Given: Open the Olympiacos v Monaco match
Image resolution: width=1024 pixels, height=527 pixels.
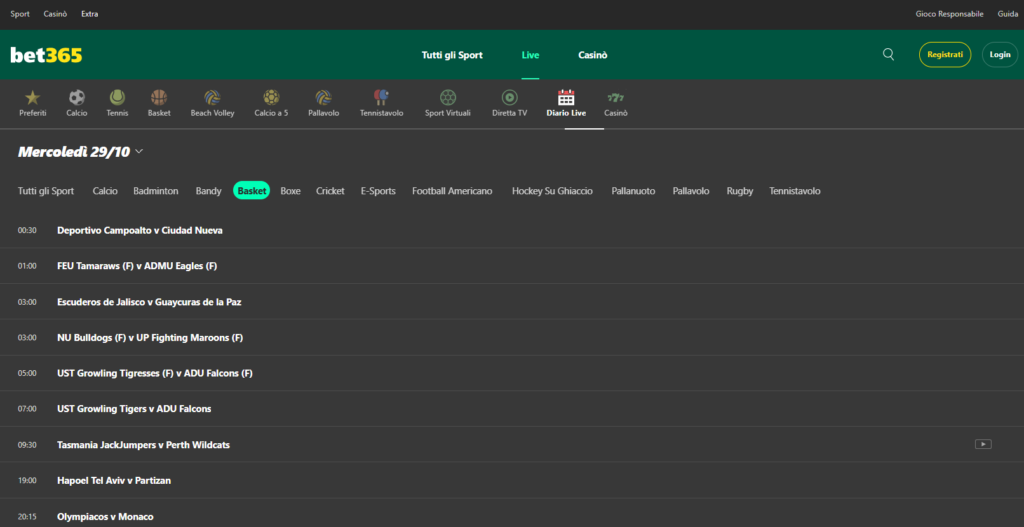Looking at the screenshot, I should coord(105,516).
